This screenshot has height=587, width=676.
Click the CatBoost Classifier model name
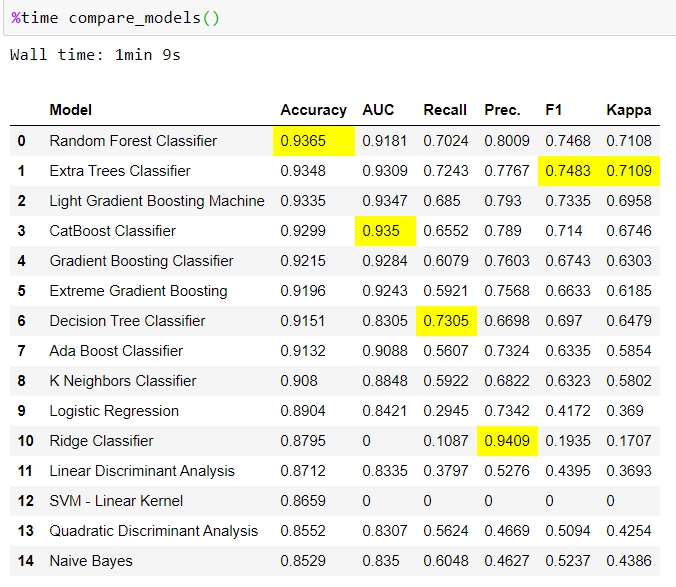(112, 231)
